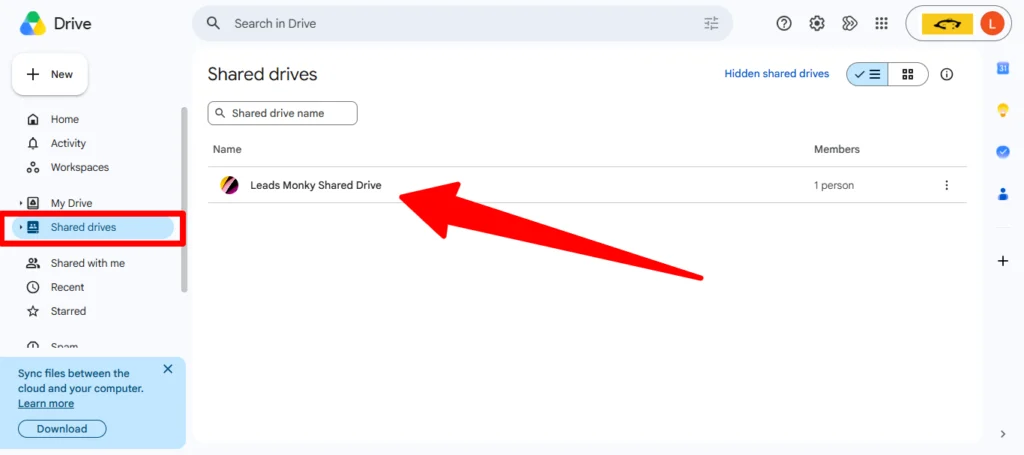Image resolution: width=1024 pixels, height=455 pixels.
Task: Dismiss the sync files banner
Action: tap(168, 369)
